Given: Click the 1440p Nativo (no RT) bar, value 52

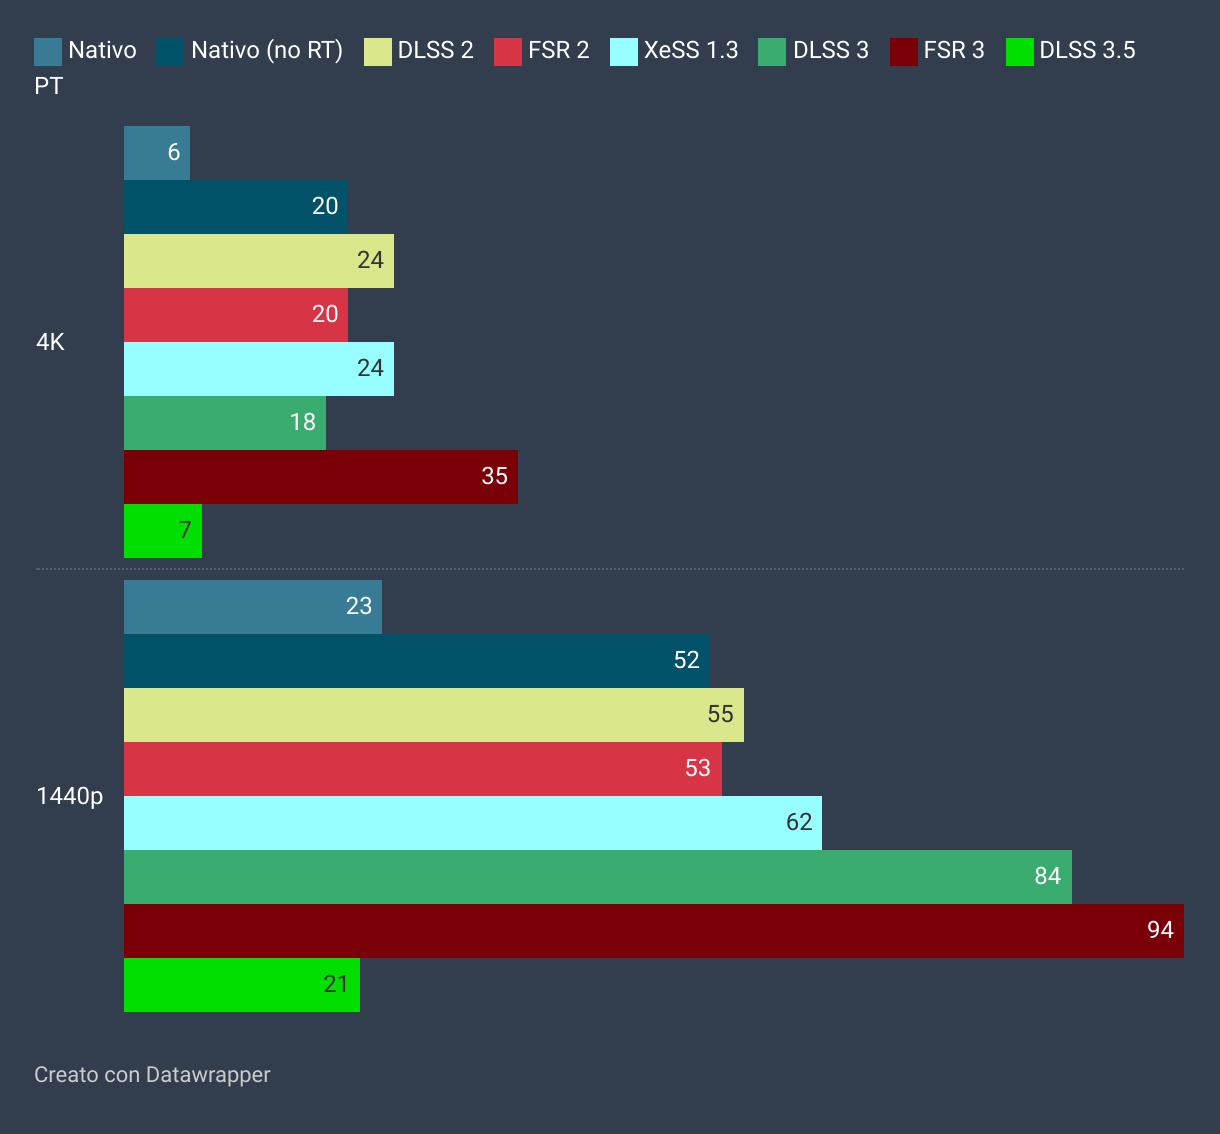Looking at the screenshot, I should coord(417,661).
